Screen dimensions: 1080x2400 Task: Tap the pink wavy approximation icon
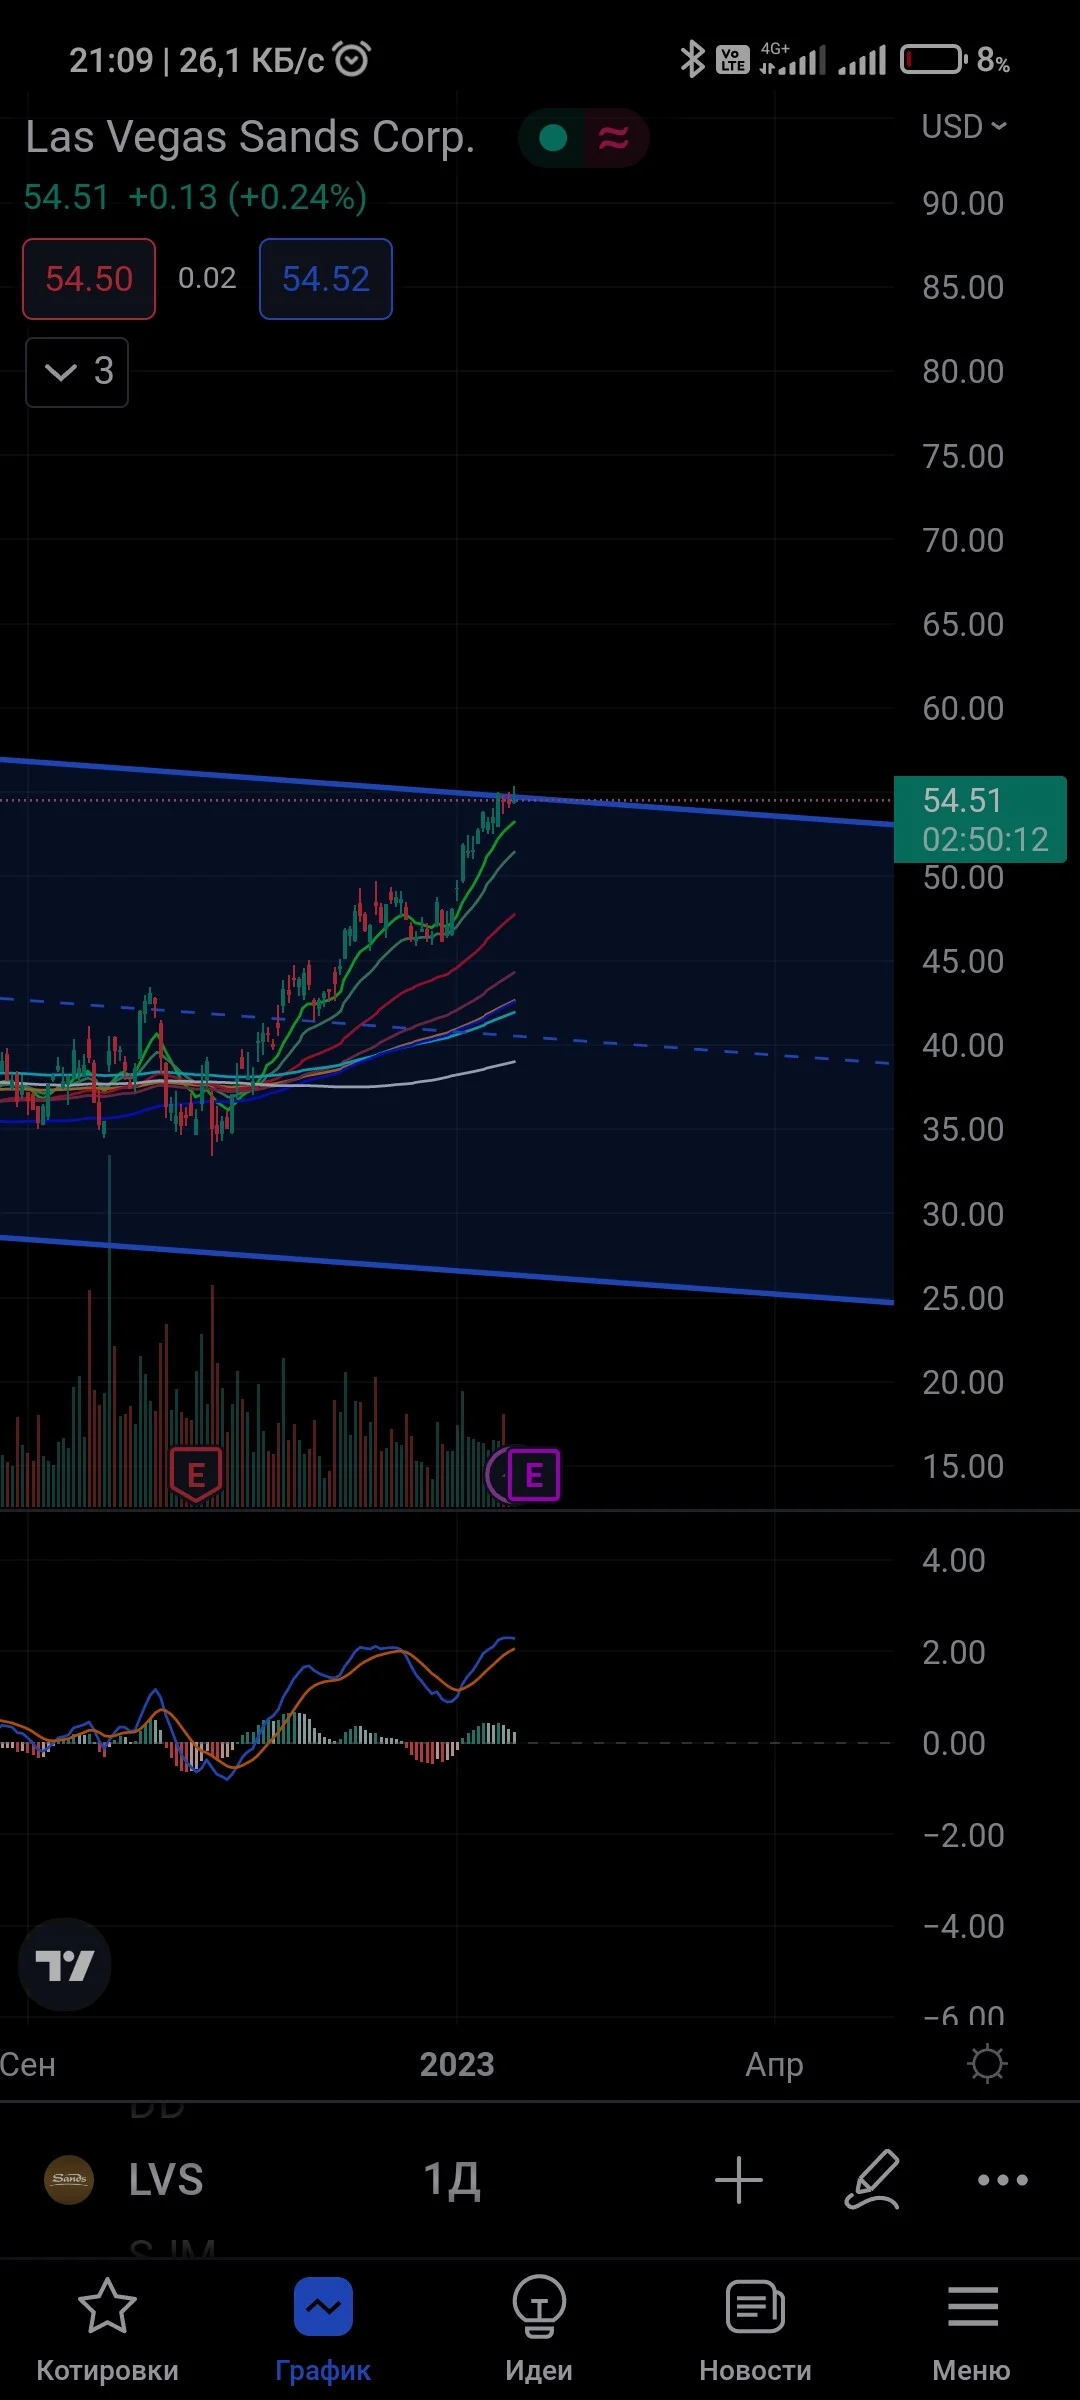[x=614, y=138]
